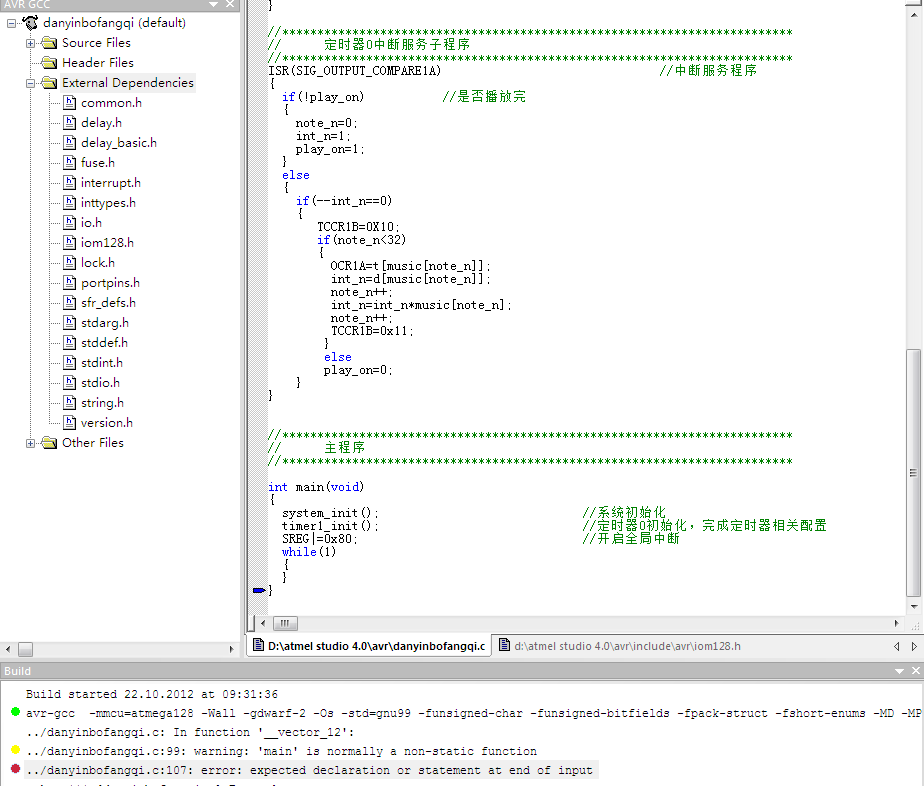This screenshot has height=786, width=924.
Task: Place cursor on OCR1A=t[music[note_n]] line
Action: (x=410, y=266)
